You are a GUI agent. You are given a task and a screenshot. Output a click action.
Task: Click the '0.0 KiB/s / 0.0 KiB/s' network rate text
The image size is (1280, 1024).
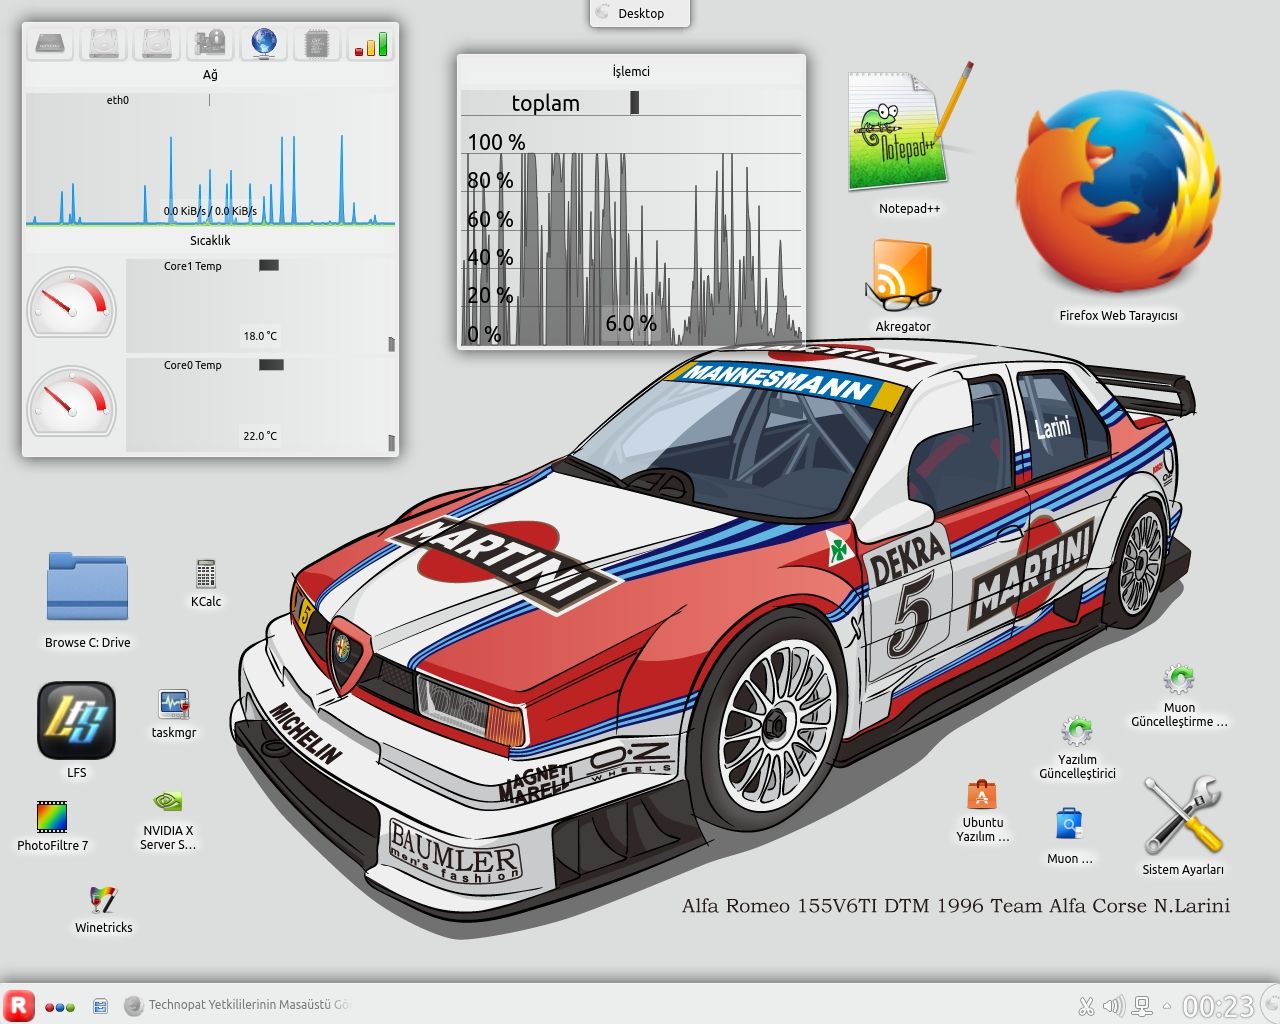click(210, 211)
